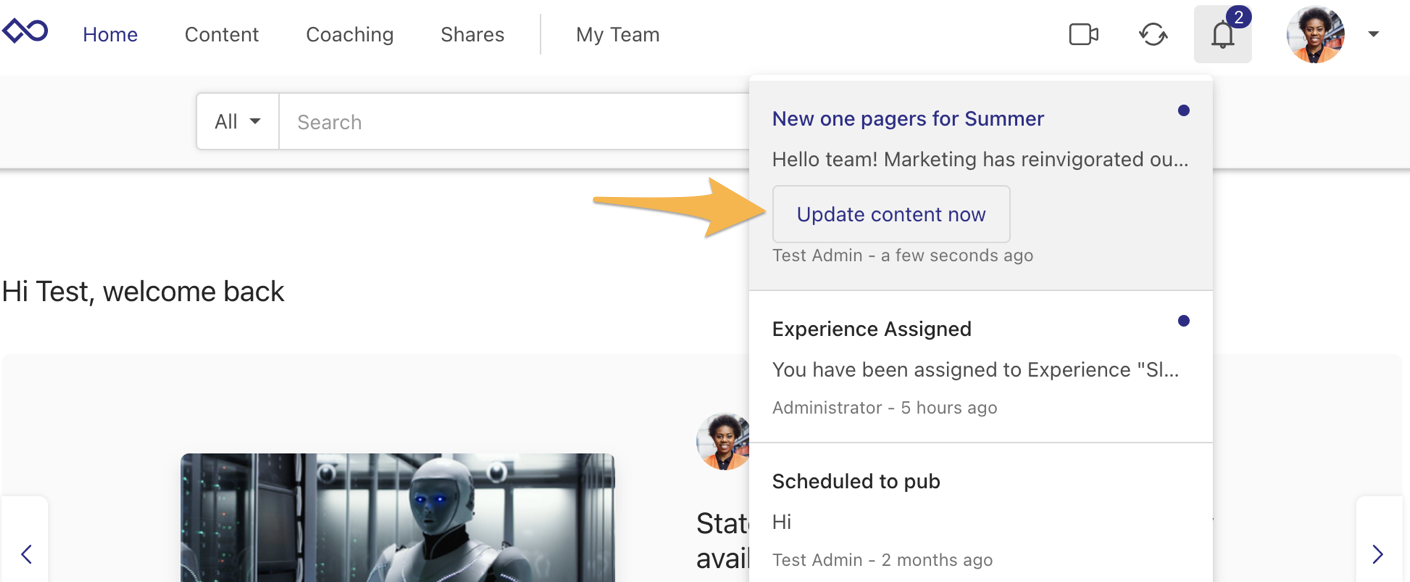1410x582 pixels.
Task: Switch to the Coaching tab
Action: pyautogui.click(x=349, y=34)
